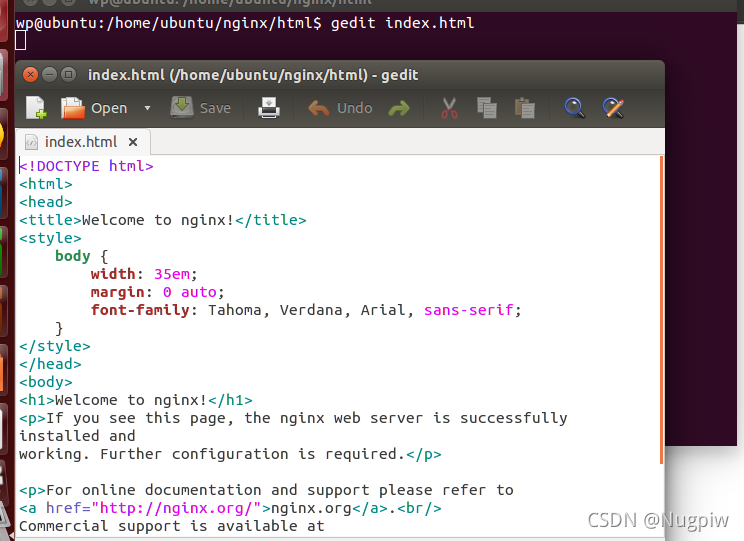Image resolution: width=744 pixels, height=541 pixels.
Task: Search text with magnifier icon
Action: coord(574,108)
